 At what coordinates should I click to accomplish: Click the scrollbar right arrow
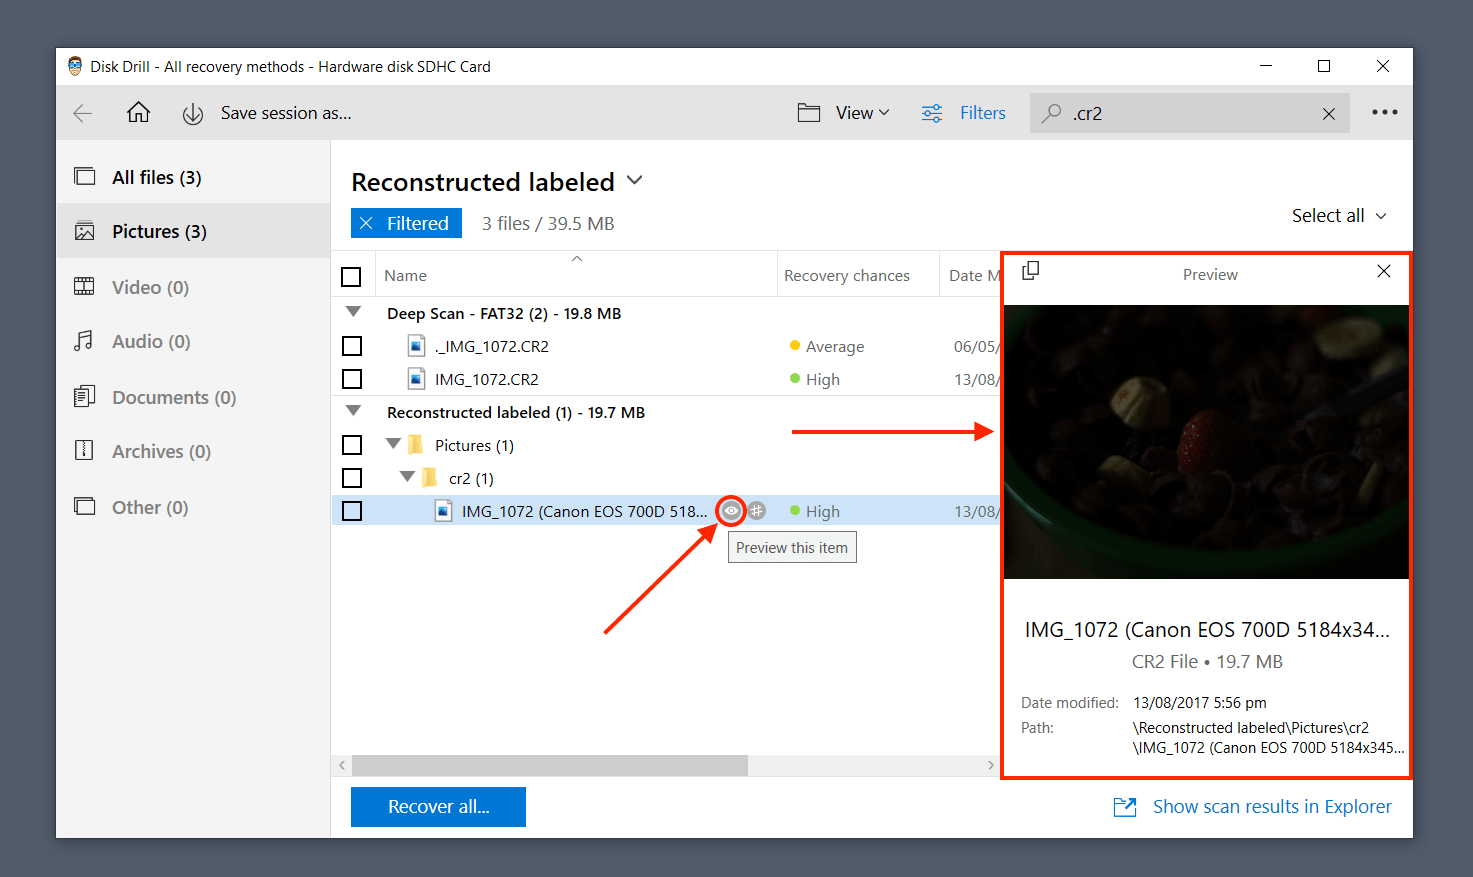[990, 765]
